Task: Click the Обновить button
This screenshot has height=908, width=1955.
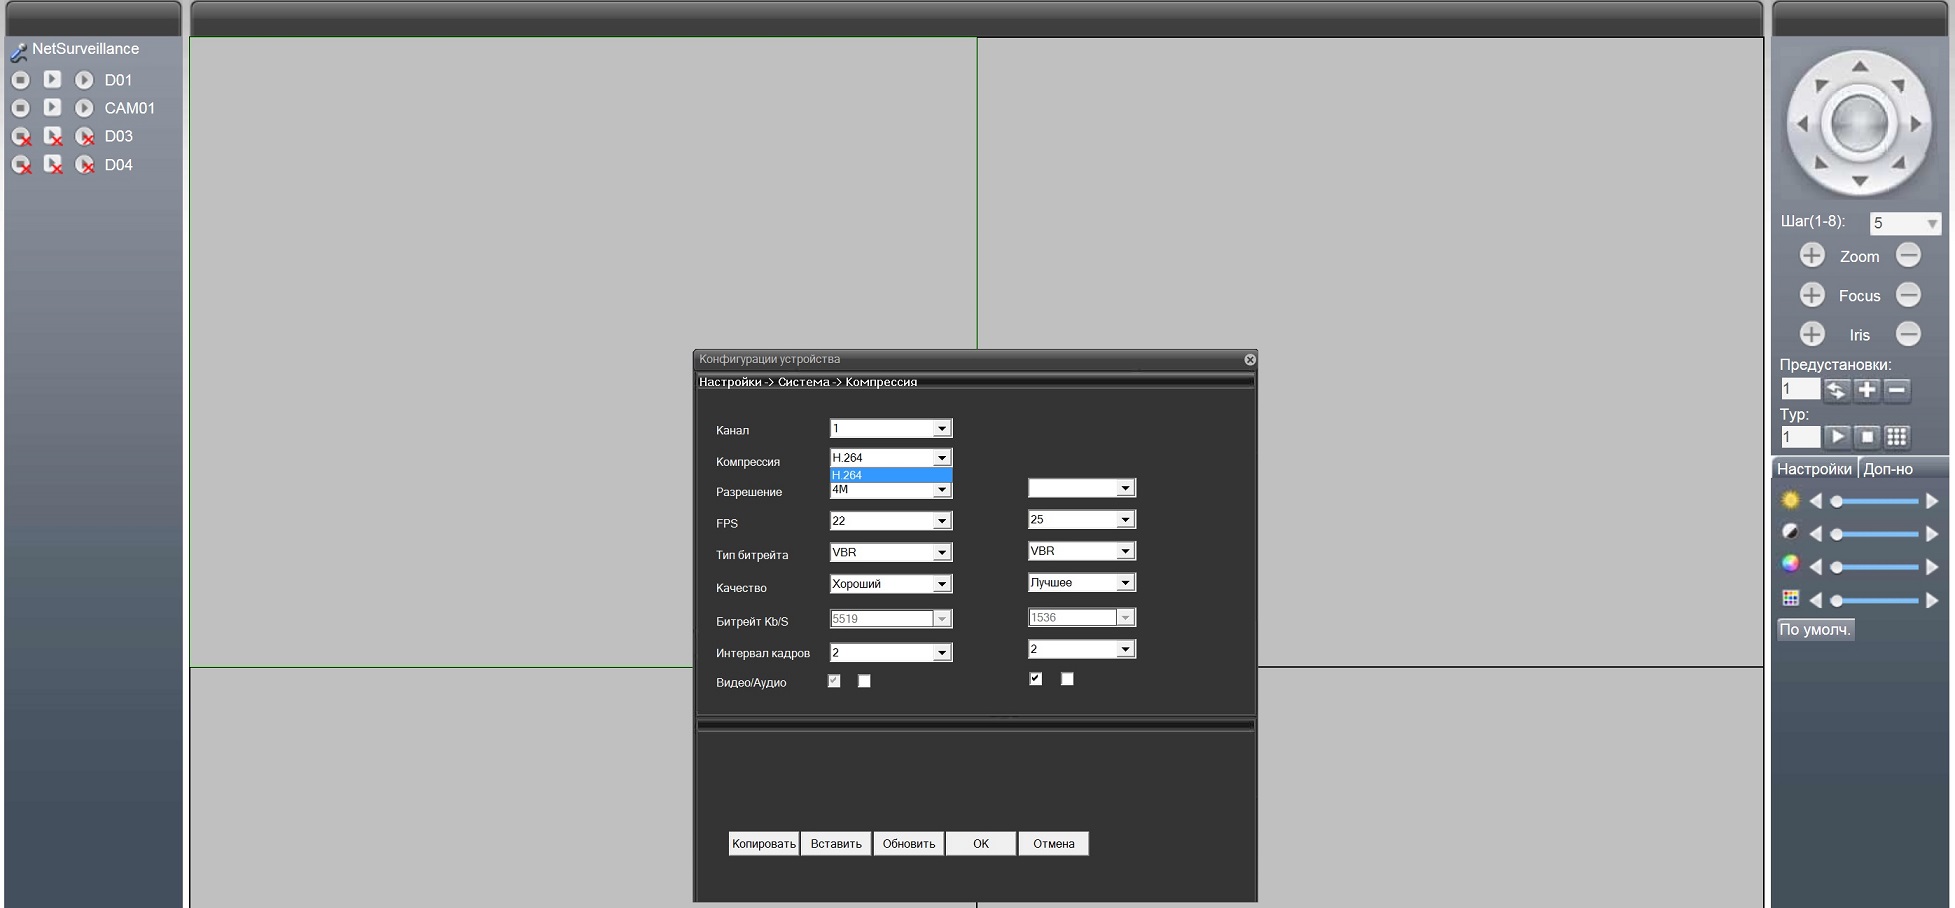Action: point(908,844)
